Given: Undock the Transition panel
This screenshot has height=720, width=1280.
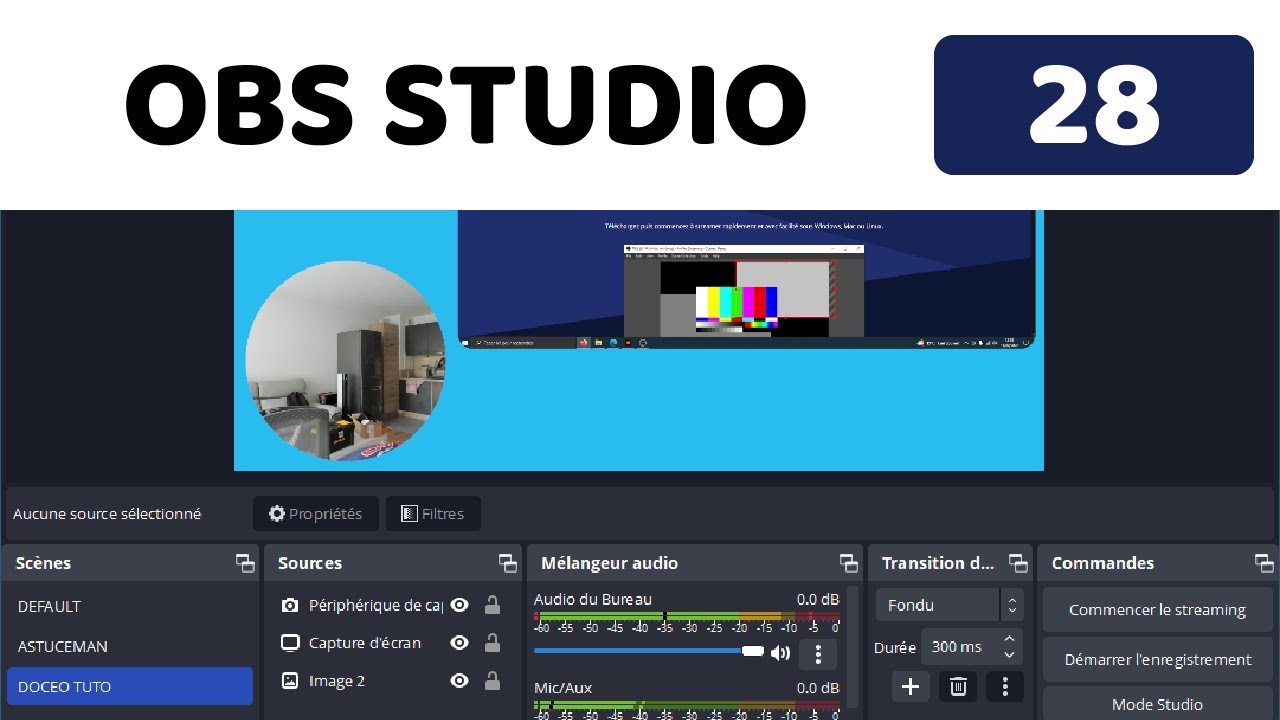Looking at the screenshot, I should coord(1018,563).
